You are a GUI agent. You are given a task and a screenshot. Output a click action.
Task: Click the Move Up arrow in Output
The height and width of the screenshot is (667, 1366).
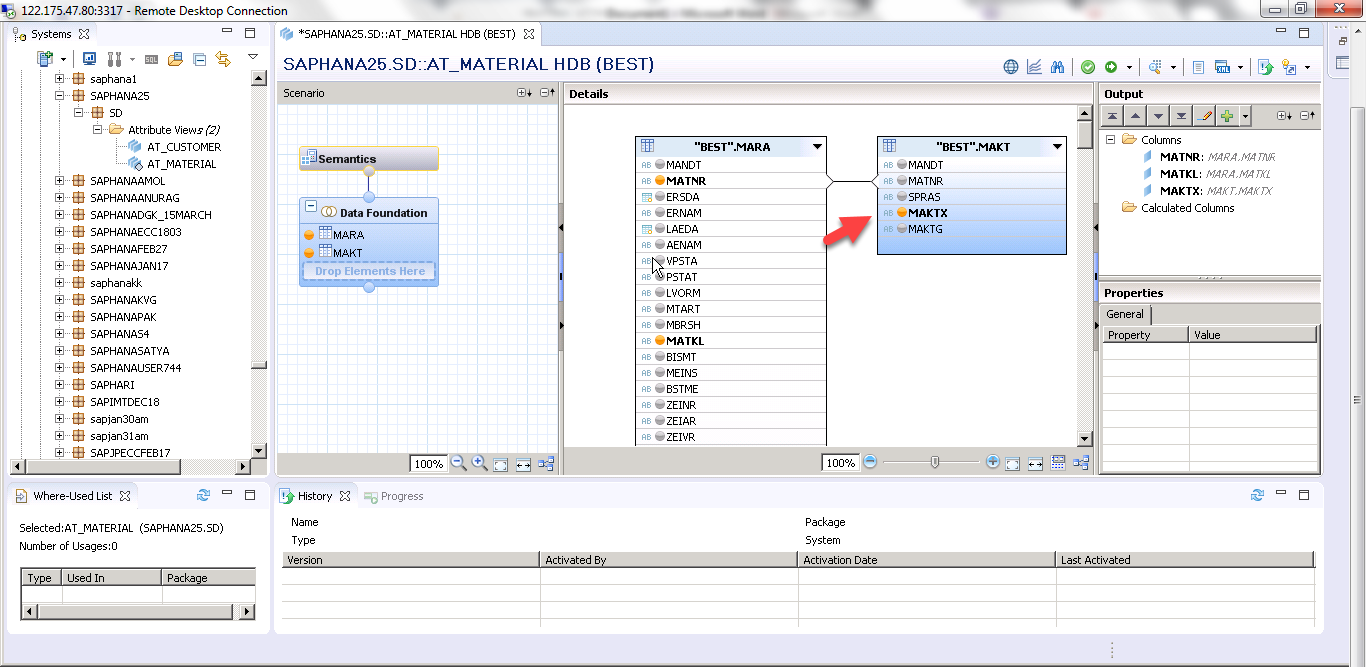click(1135, 116)
